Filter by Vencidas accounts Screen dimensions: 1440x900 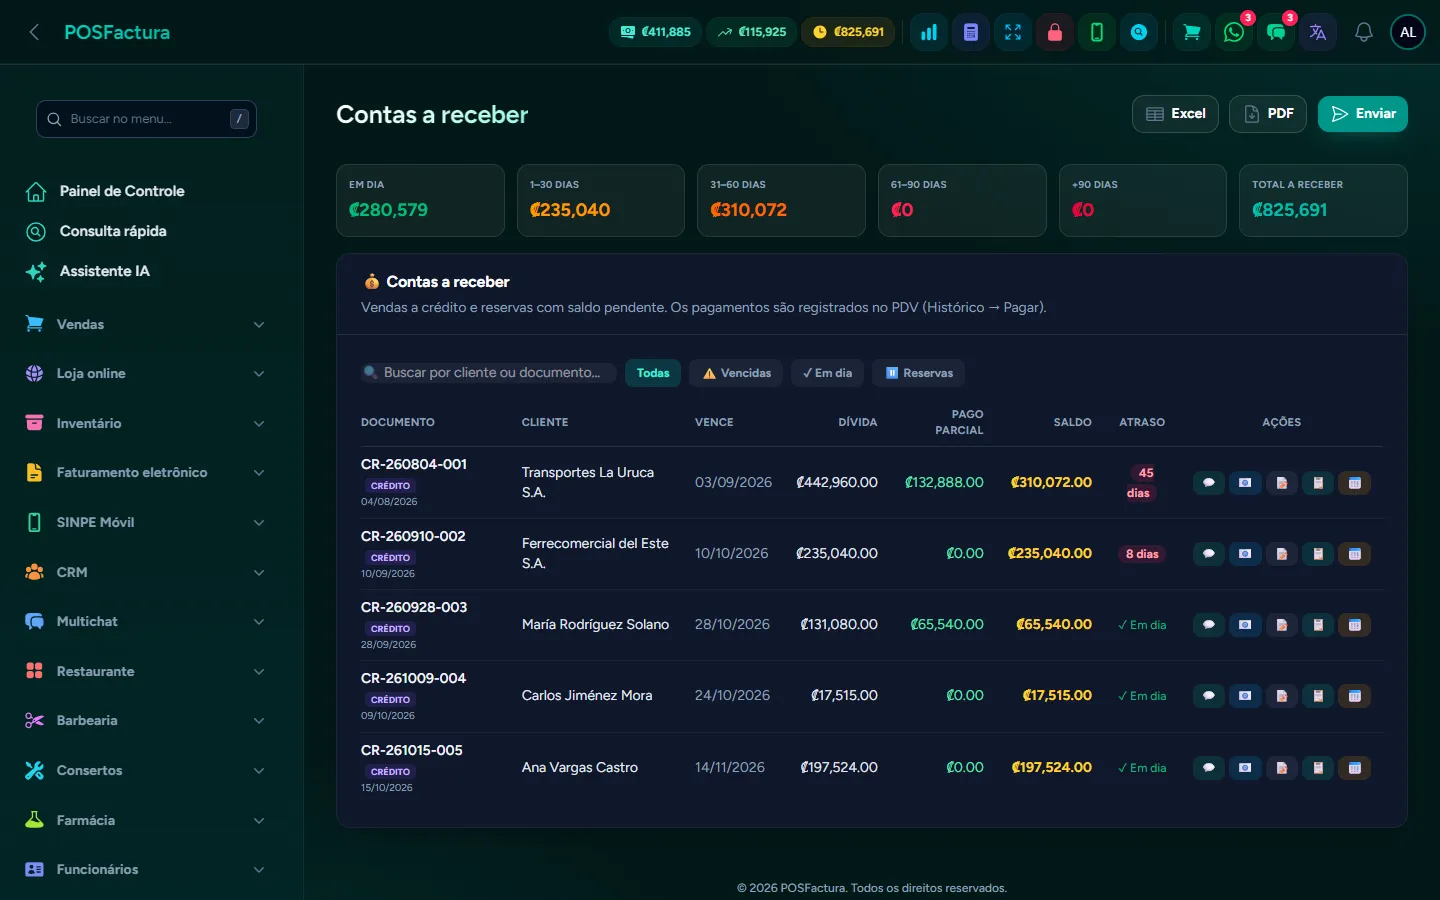coord(737,373)
